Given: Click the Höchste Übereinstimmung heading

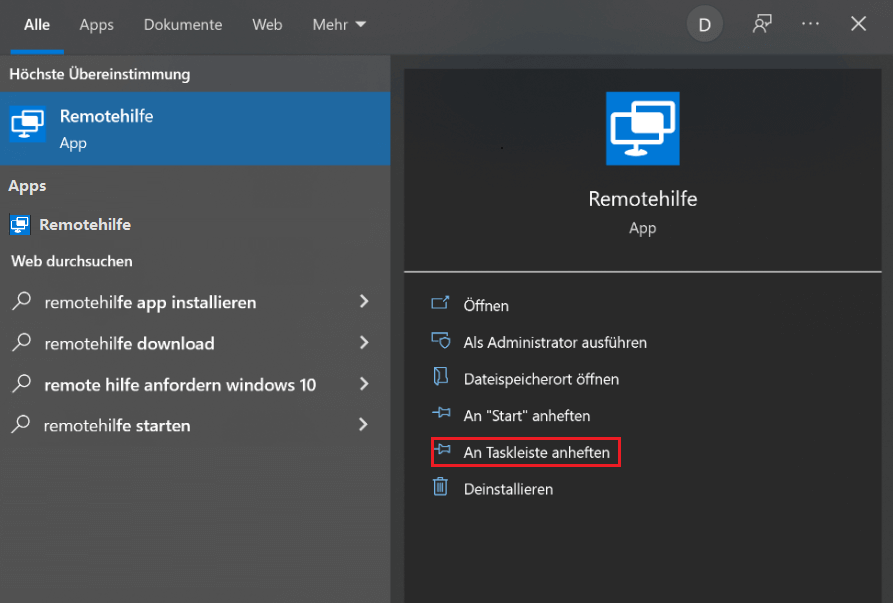Looking at the screenshot, I should [100, 74].
